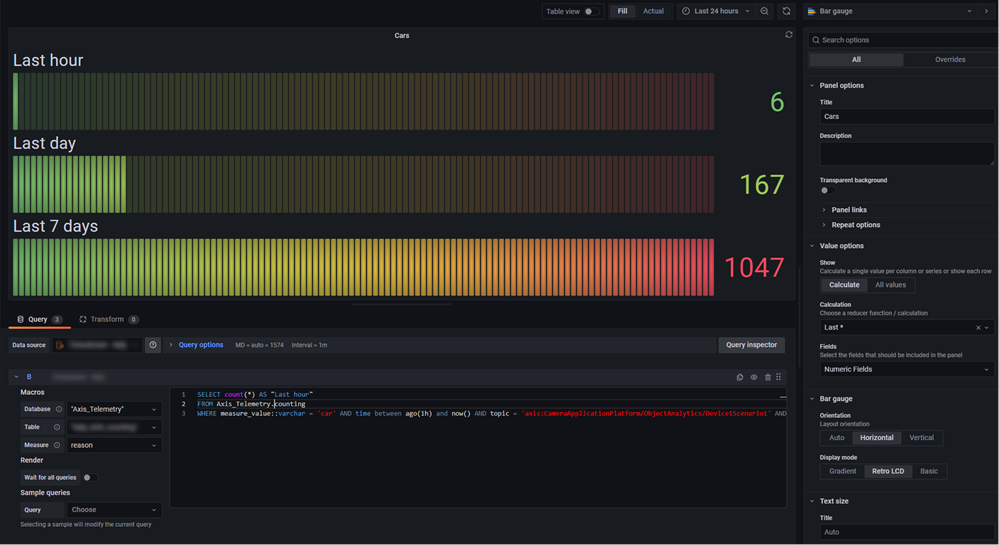The width and height of the screenshot is (999, 545).
Task: Expand the Repeat options section
Action: tap(855, 225)
